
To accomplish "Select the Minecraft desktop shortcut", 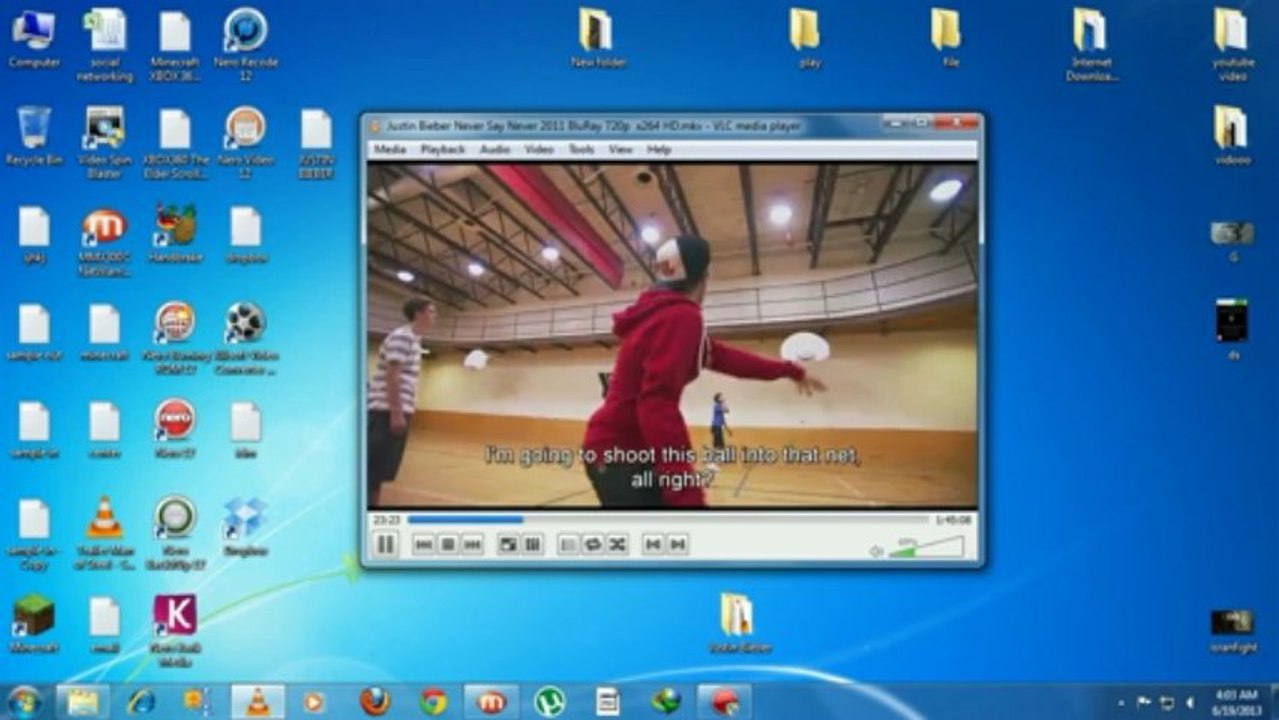I will (33, 624).
